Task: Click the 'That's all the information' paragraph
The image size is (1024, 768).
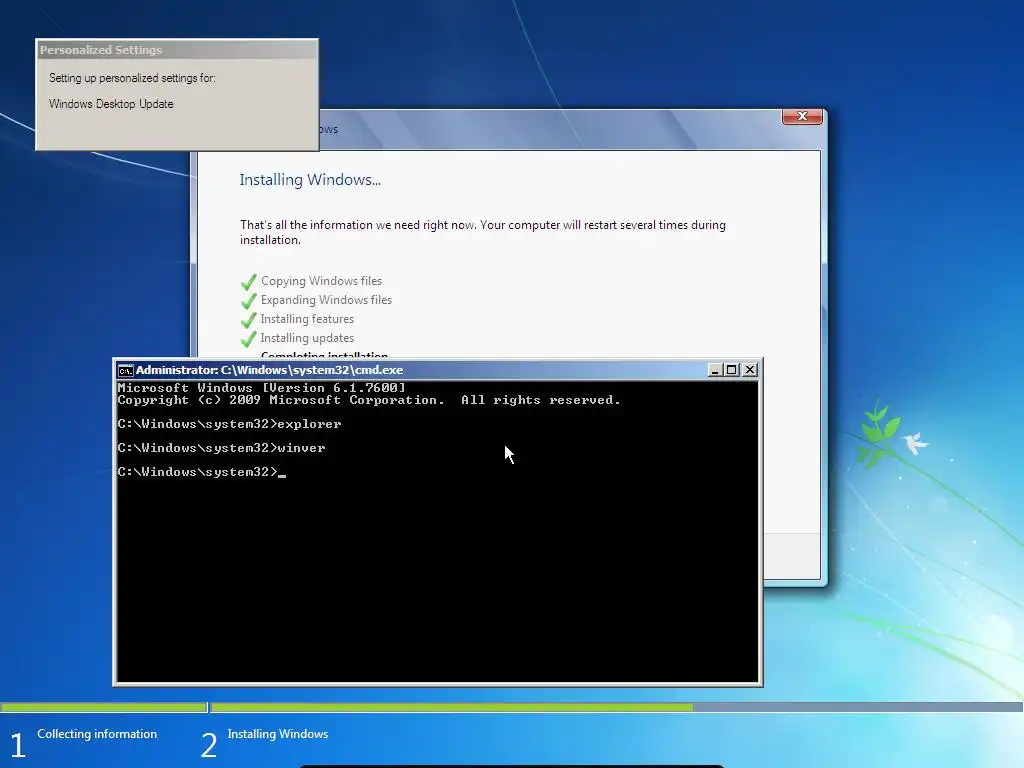Action: [483, 232]
